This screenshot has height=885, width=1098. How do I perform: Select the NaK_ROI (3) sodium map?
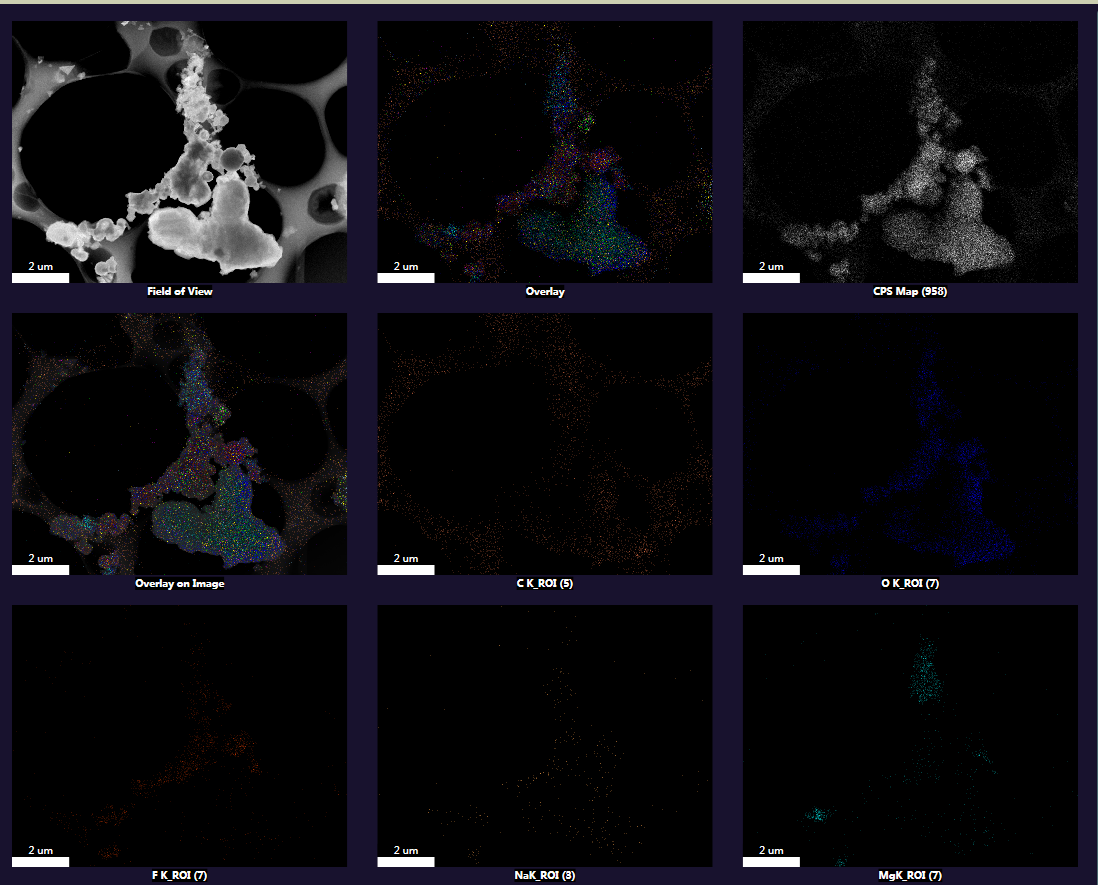[545, 736]
